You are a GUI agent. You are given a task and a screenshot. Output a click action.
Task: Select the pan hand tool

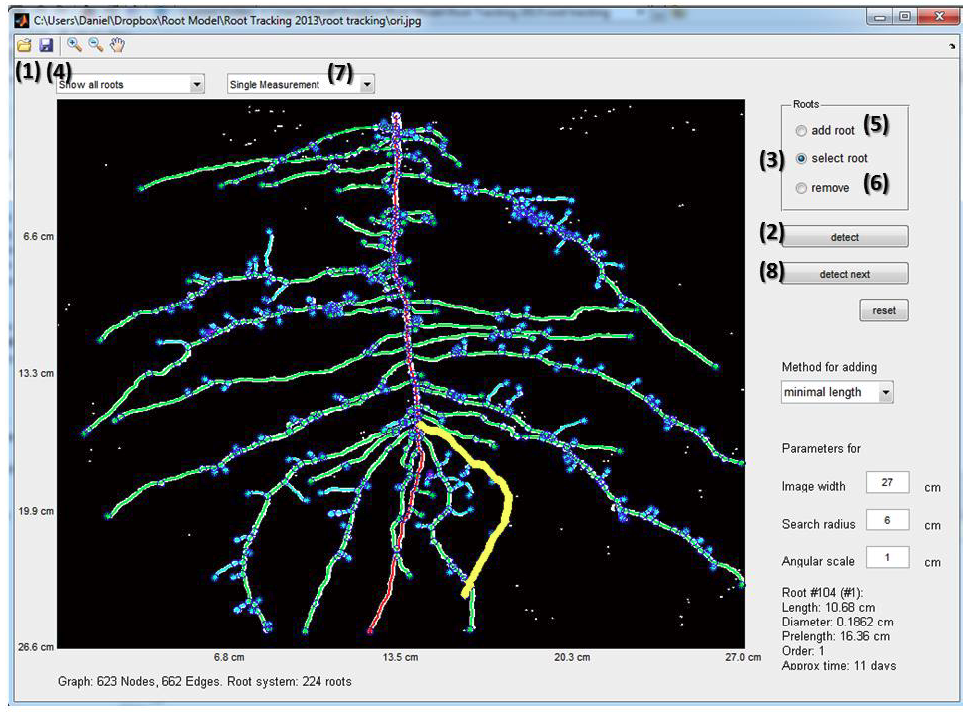(x=117, y=44)
